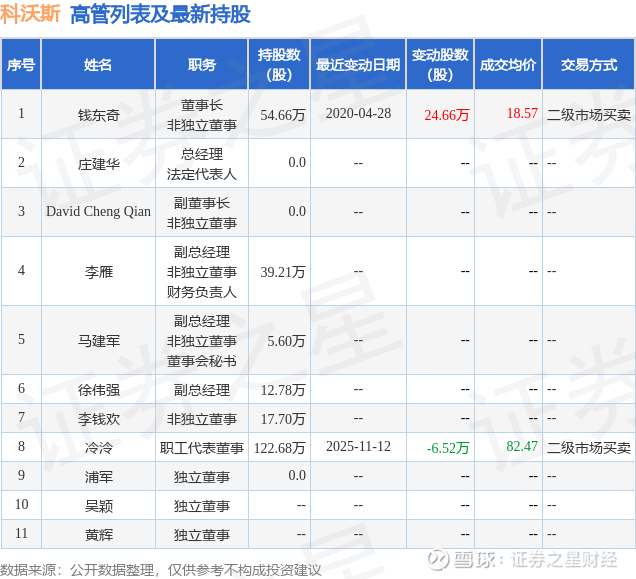The height and width of the screenshot is (579, 636).
Task: Click the holding value 17.70万
Action: click(283, 419)
